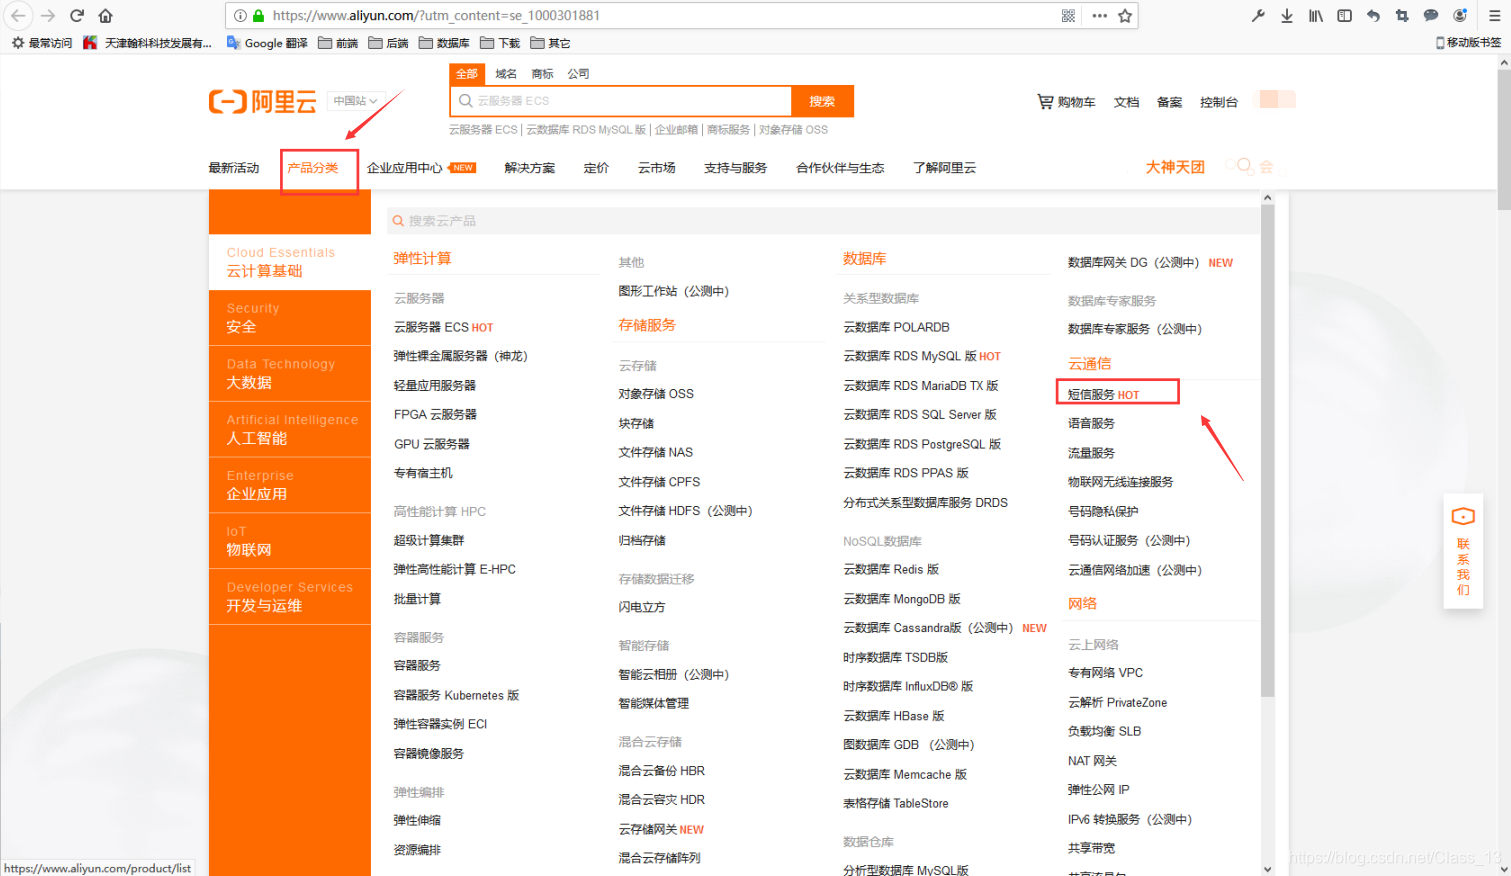Select 云计算基础 sidebar category
Screen dimensions: 1511x876
coord(290,262)
